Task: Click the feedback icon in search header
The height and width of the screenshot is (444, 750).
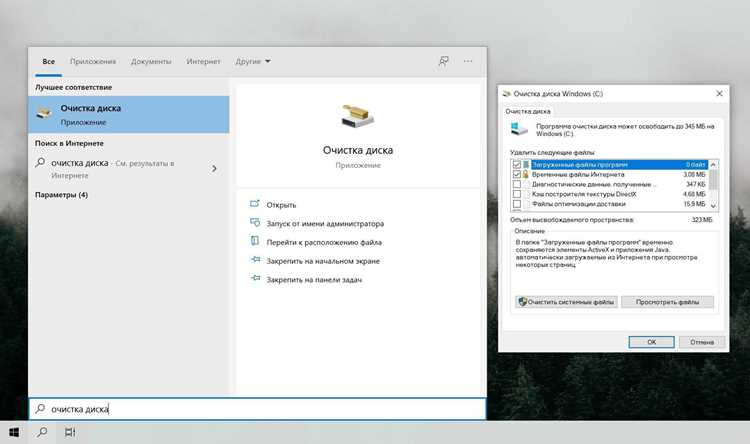Action: tap(444, 61)
